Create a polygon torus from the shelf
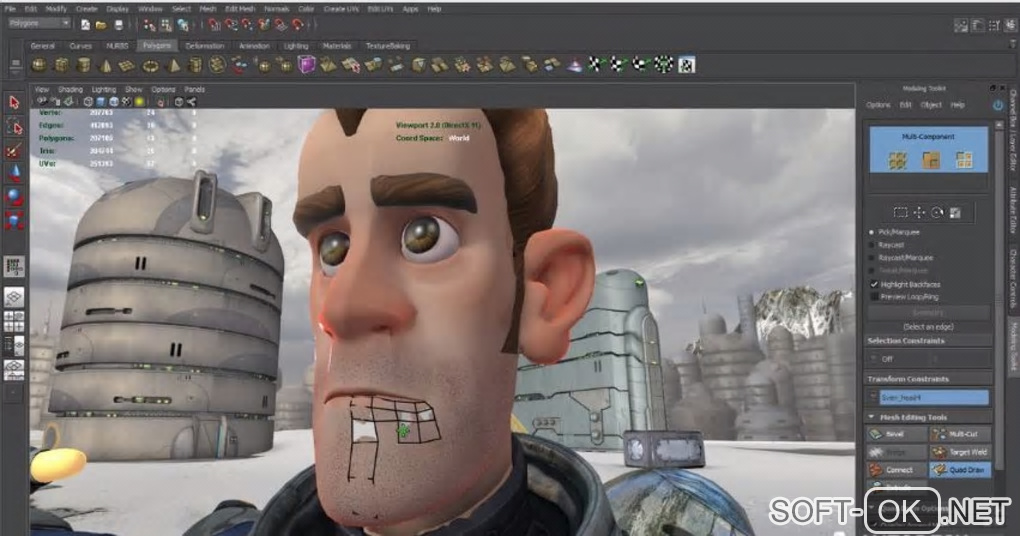 pyautogui.click(x=150, y=65)
